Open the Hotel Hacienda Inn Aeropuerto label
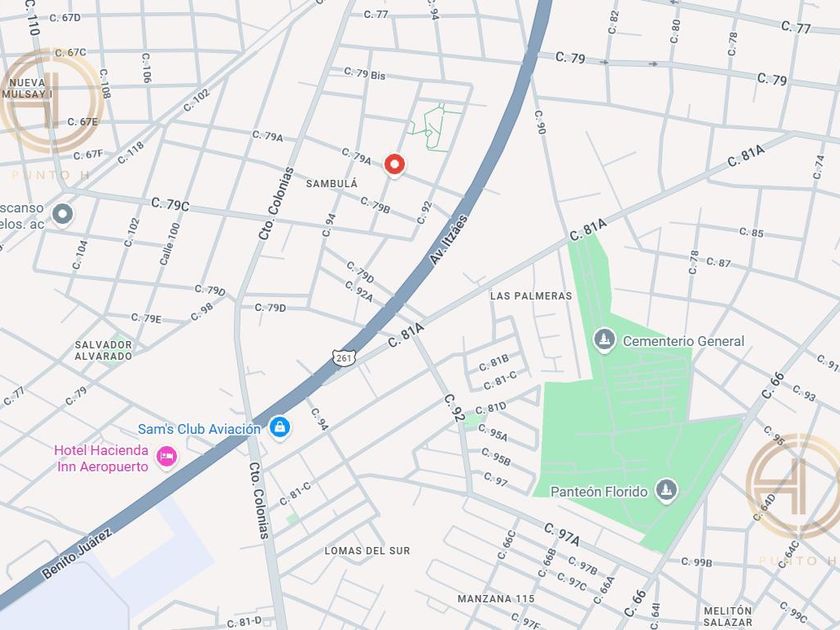The height and width of the screenshot is (630, 840). pos(102,459)
